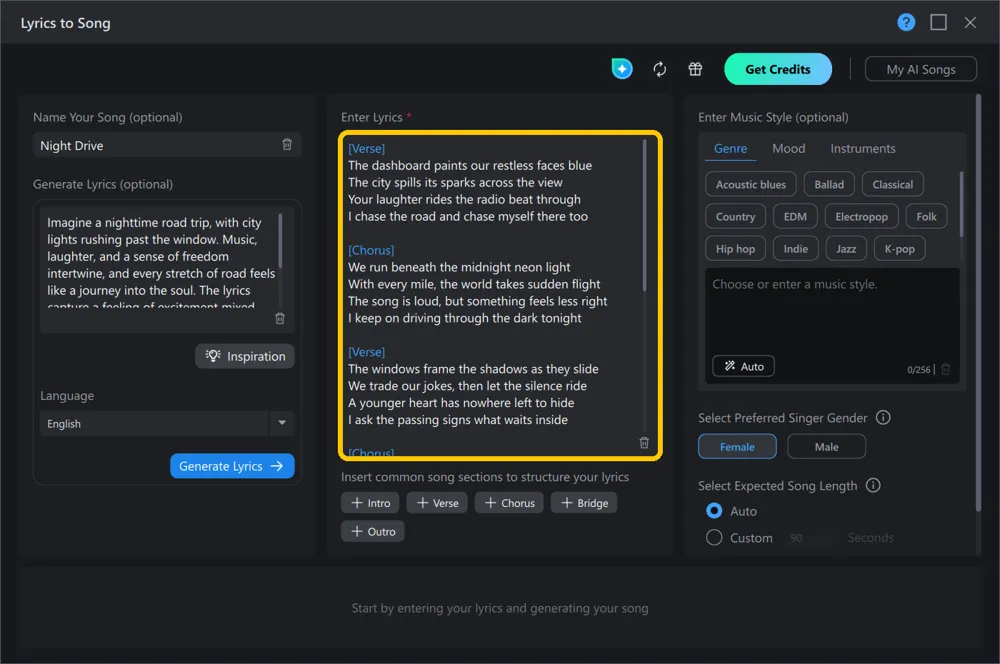Clear the entered lyrics with trash icon
This screenshot has width=1000, height=664.
point(644,443)
